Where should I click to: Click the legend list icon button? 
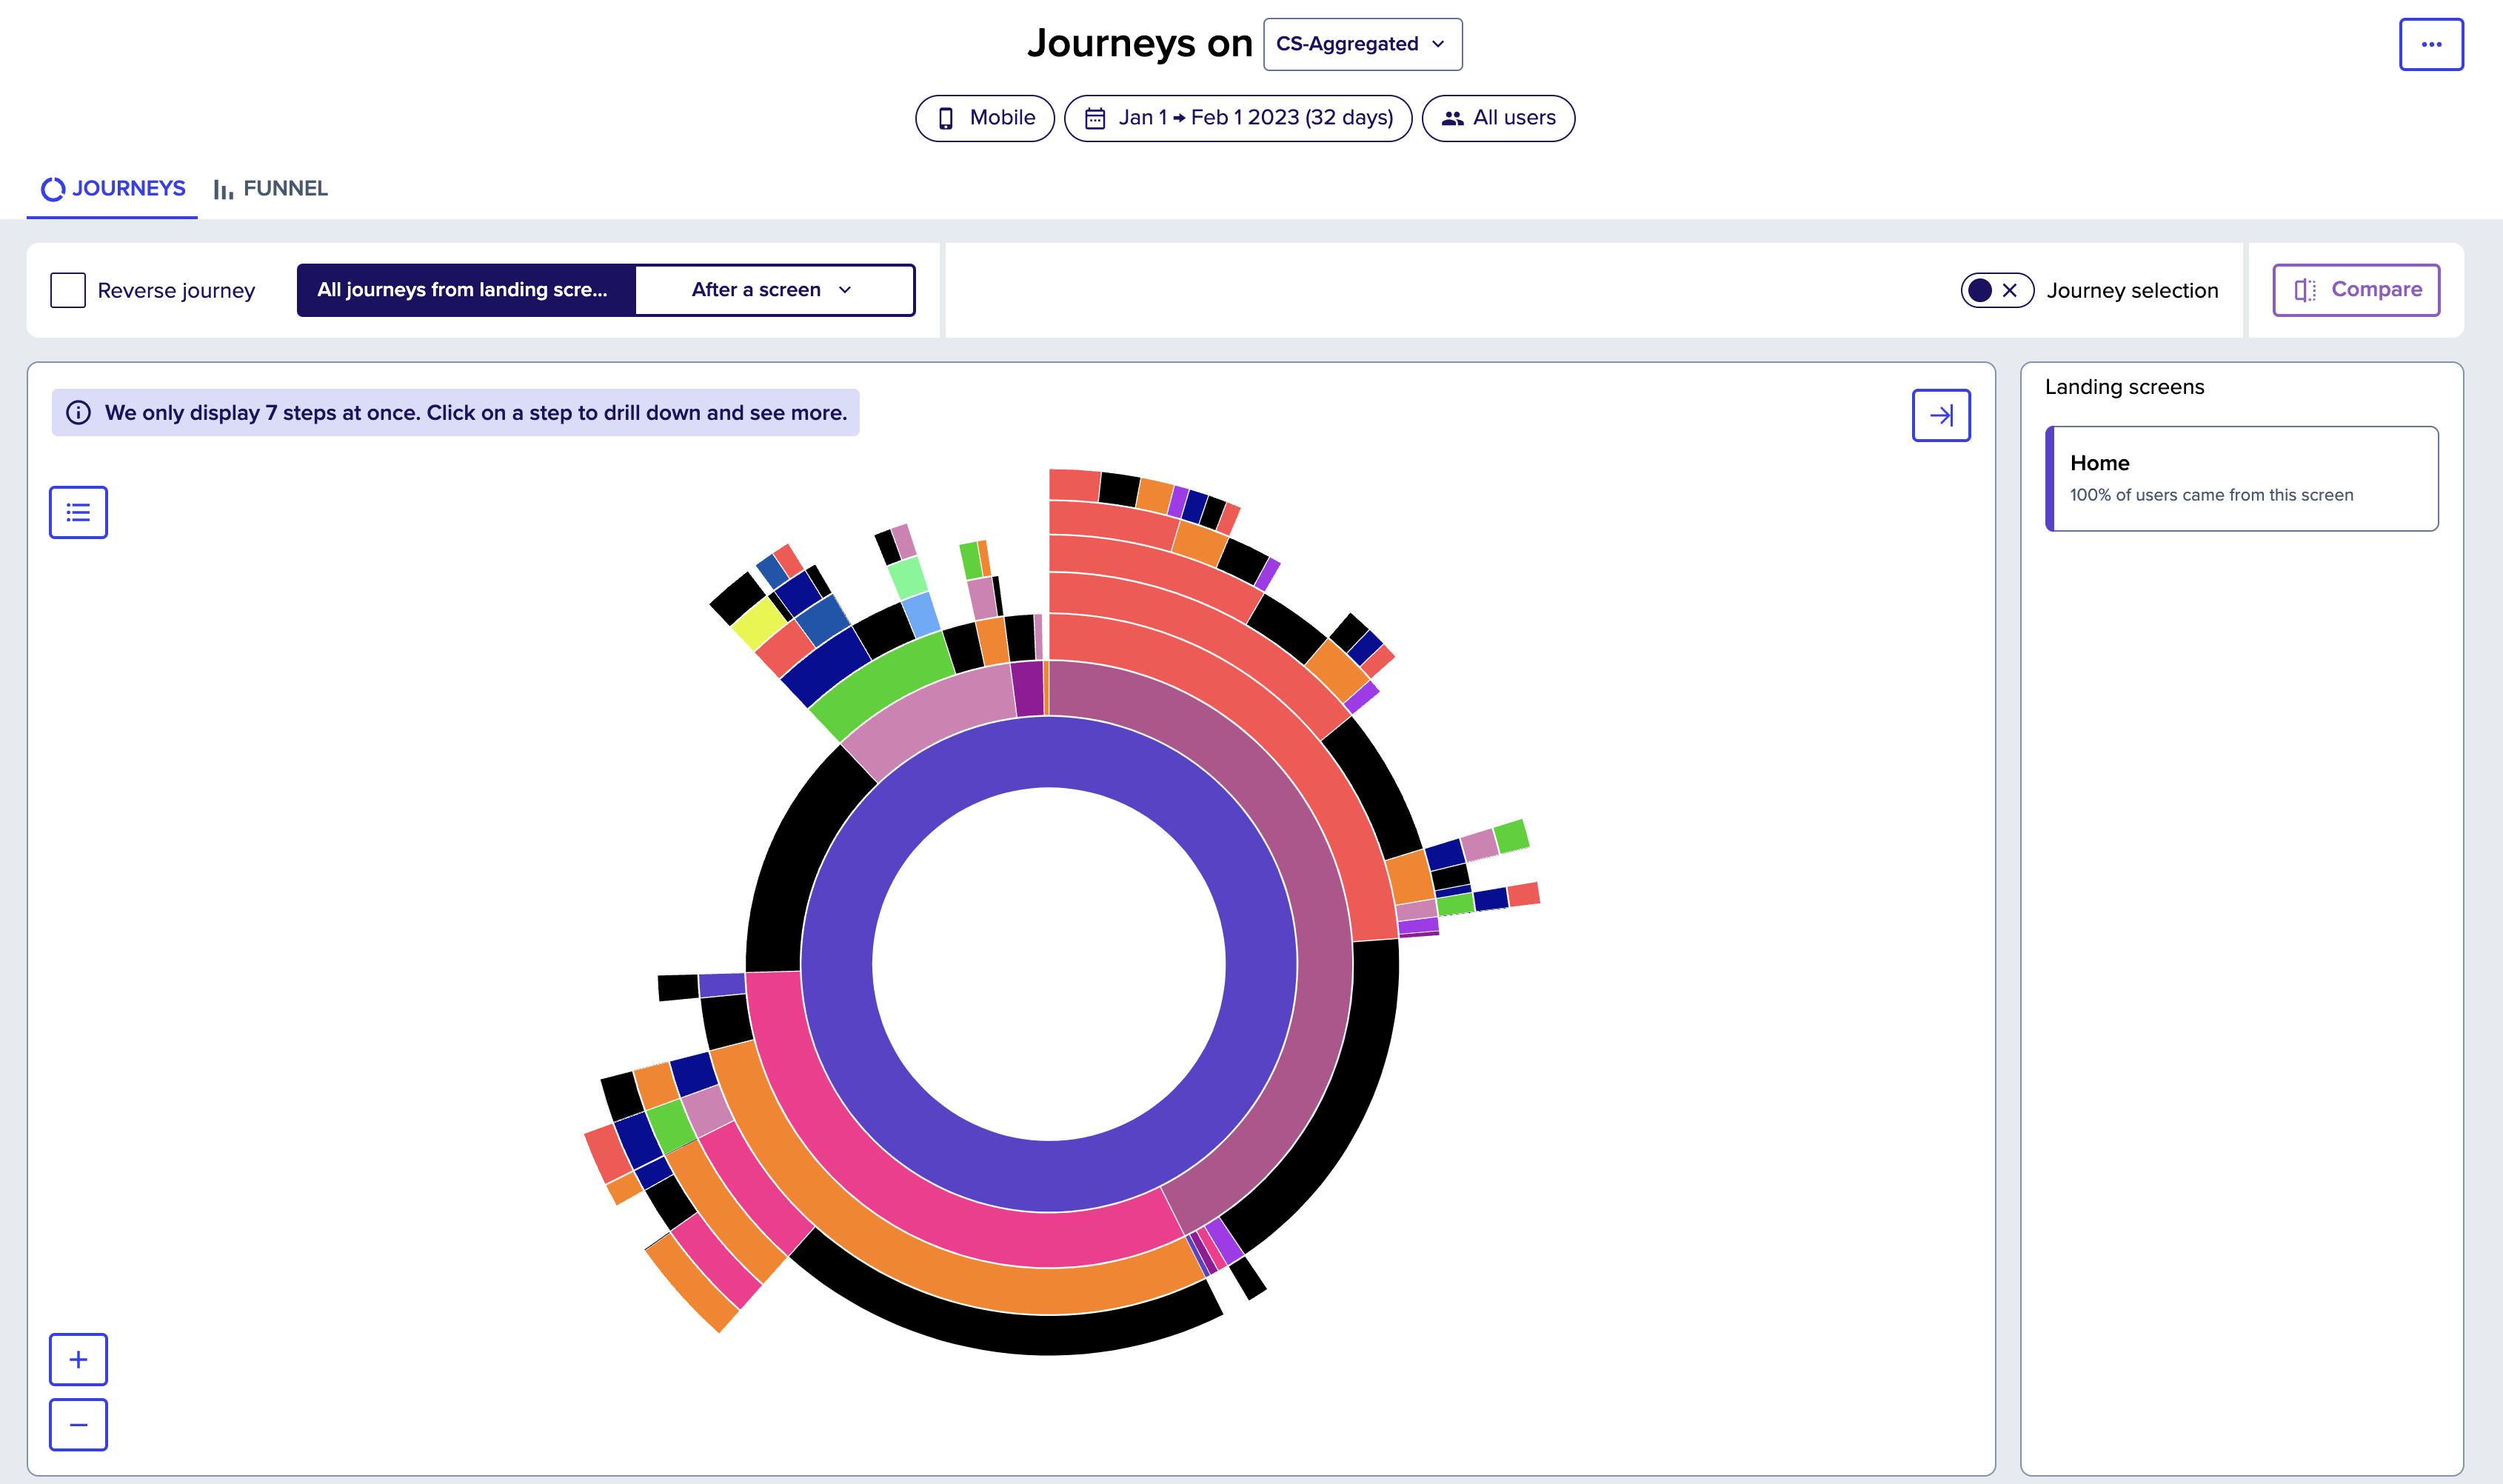tap(78, 512)
